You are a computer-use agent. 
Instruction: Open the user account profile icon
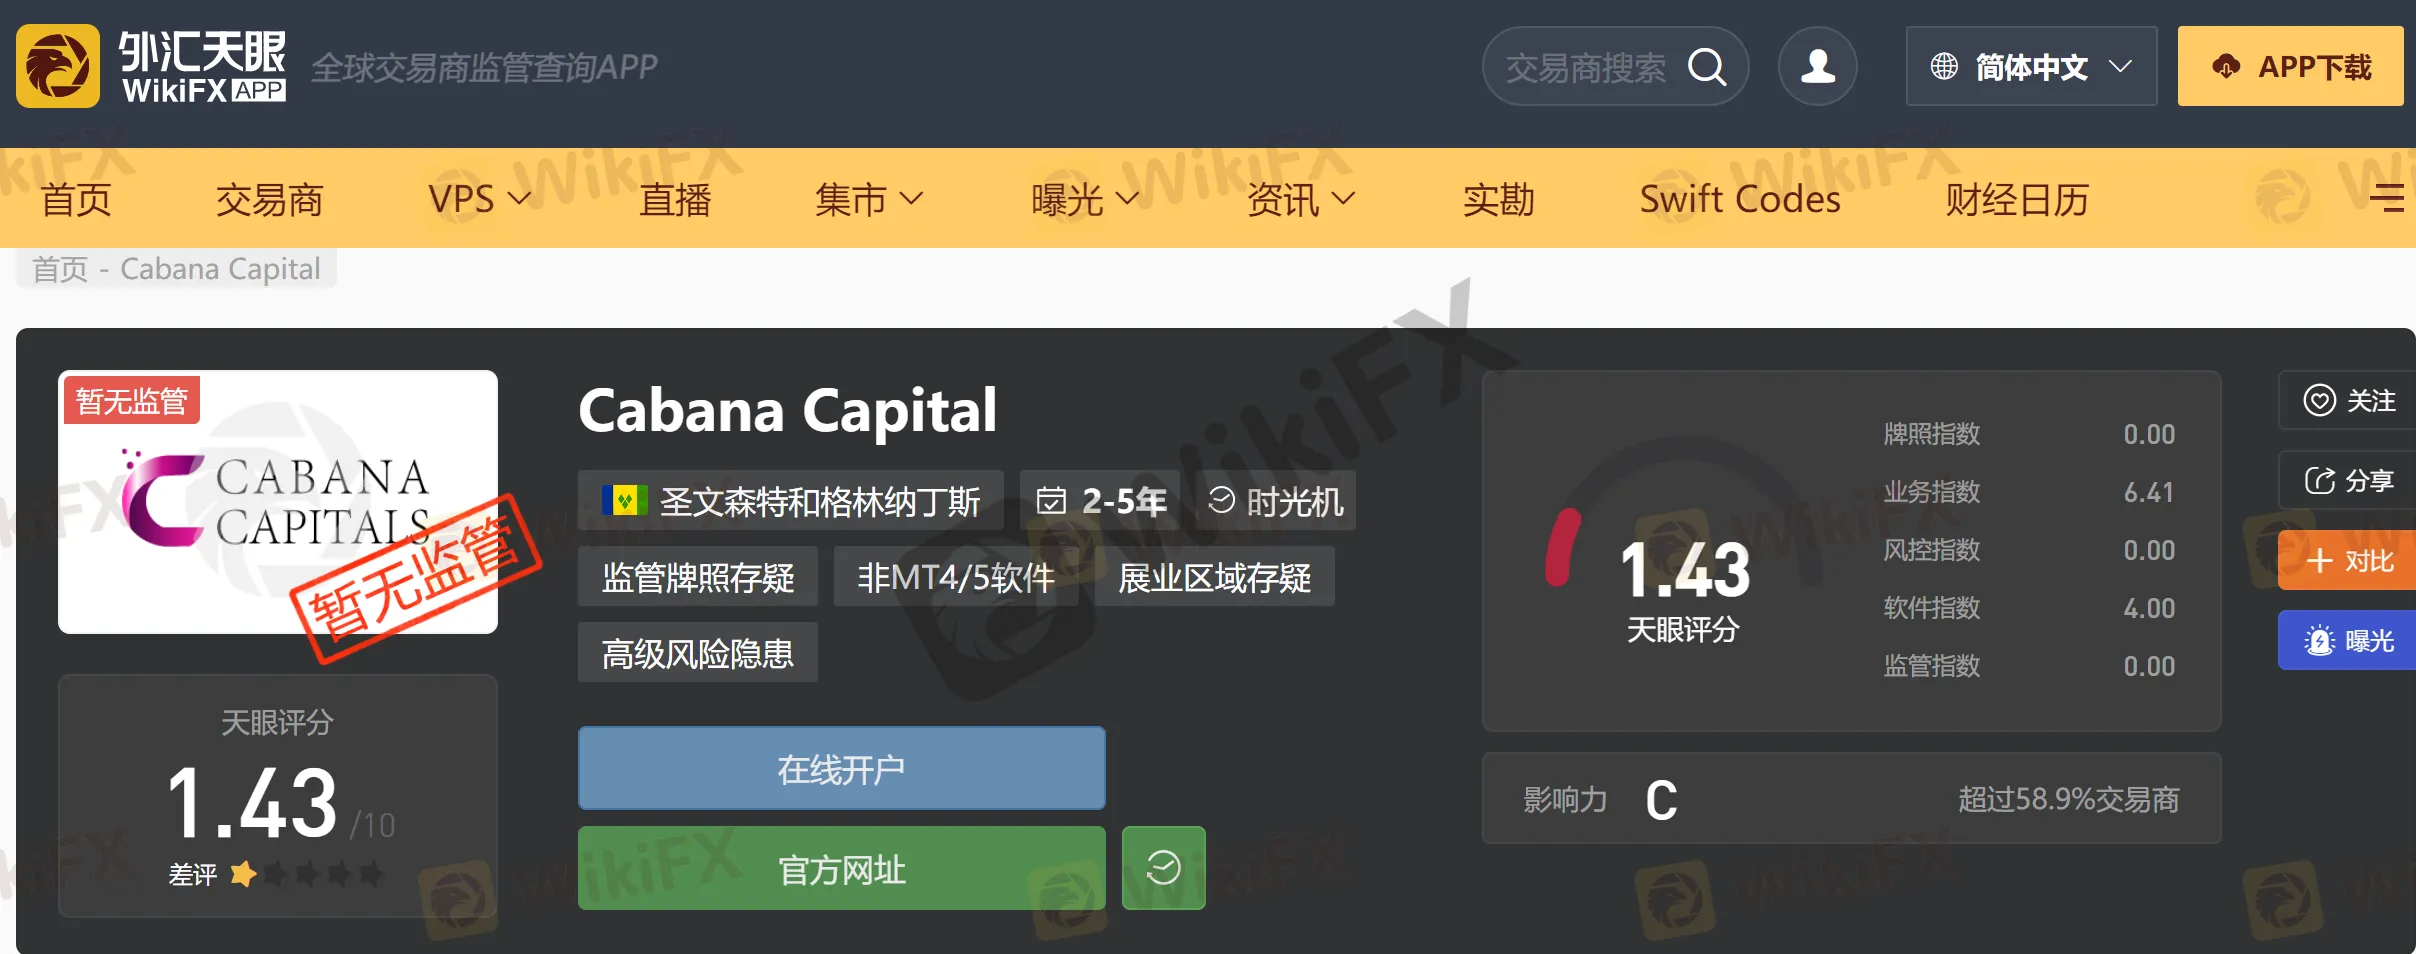coord(1817,66)
